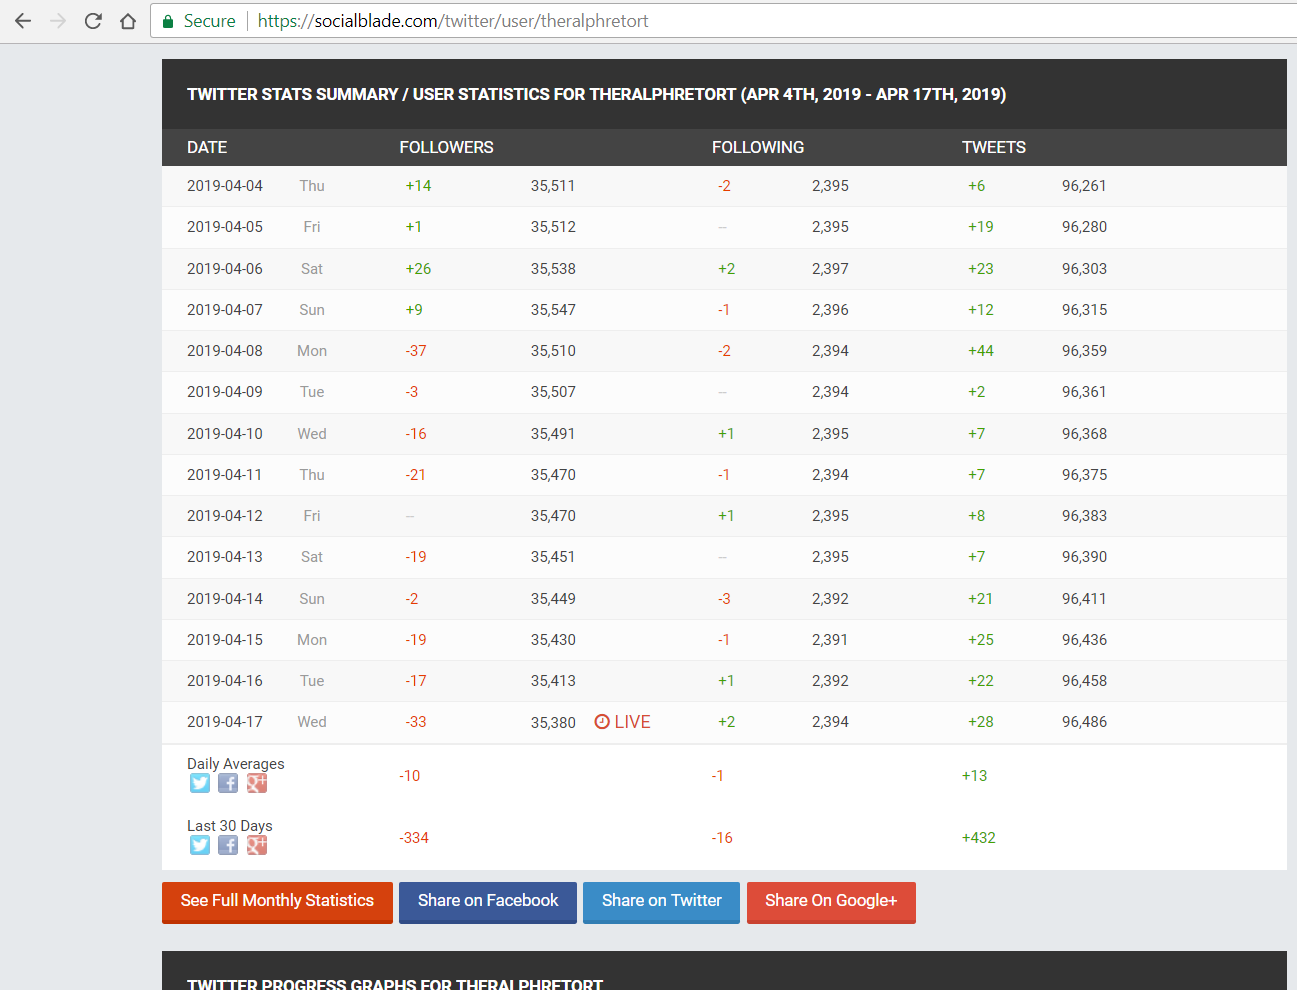Image resolution: width=1297 pixels, height=990 pixels.
Task: Select follower change +26
Action: tap(418, 269)
